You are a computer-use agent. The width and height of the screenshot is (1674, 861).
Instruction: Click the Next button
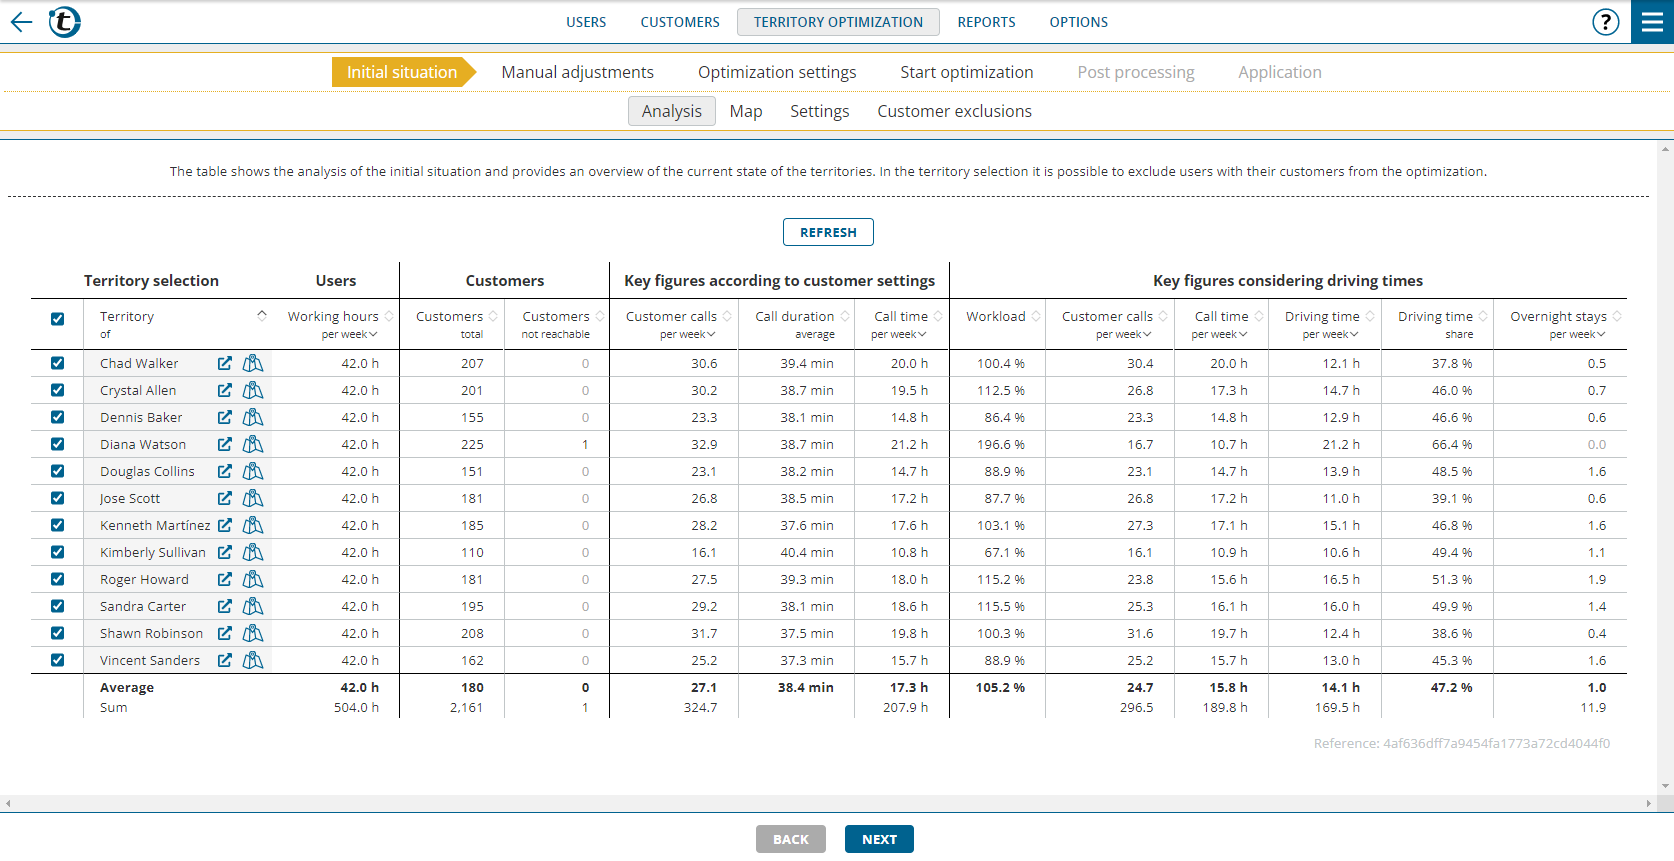879,839
